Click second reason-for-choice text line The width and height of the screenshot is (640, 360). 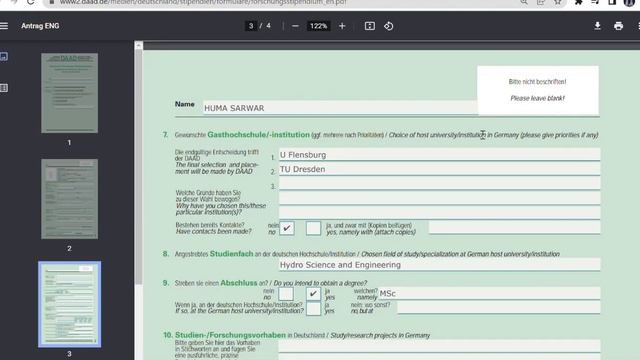click(x=439, y=212)
